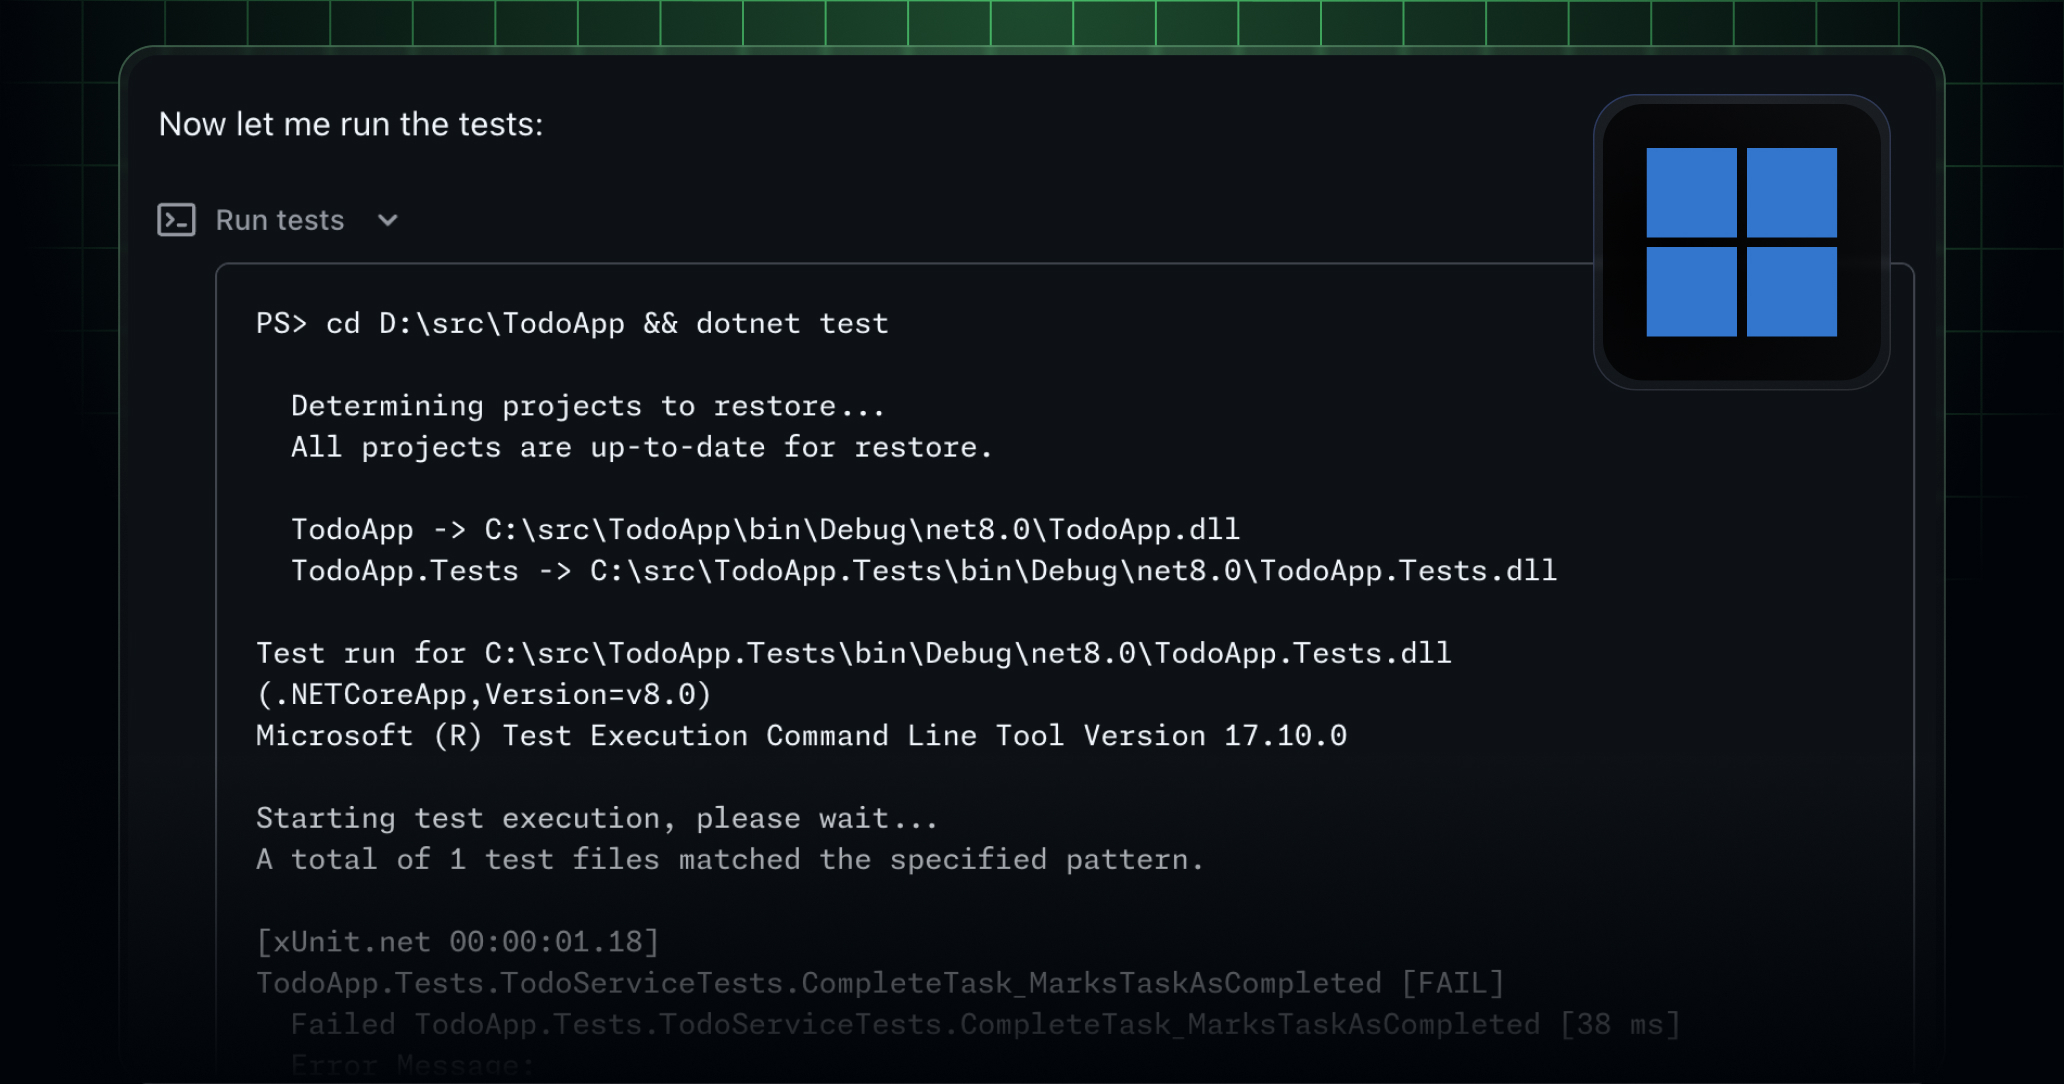2064x1084 pixels.
Task: Click the top-left square of Windows logo
Action: pos(1691,193)
